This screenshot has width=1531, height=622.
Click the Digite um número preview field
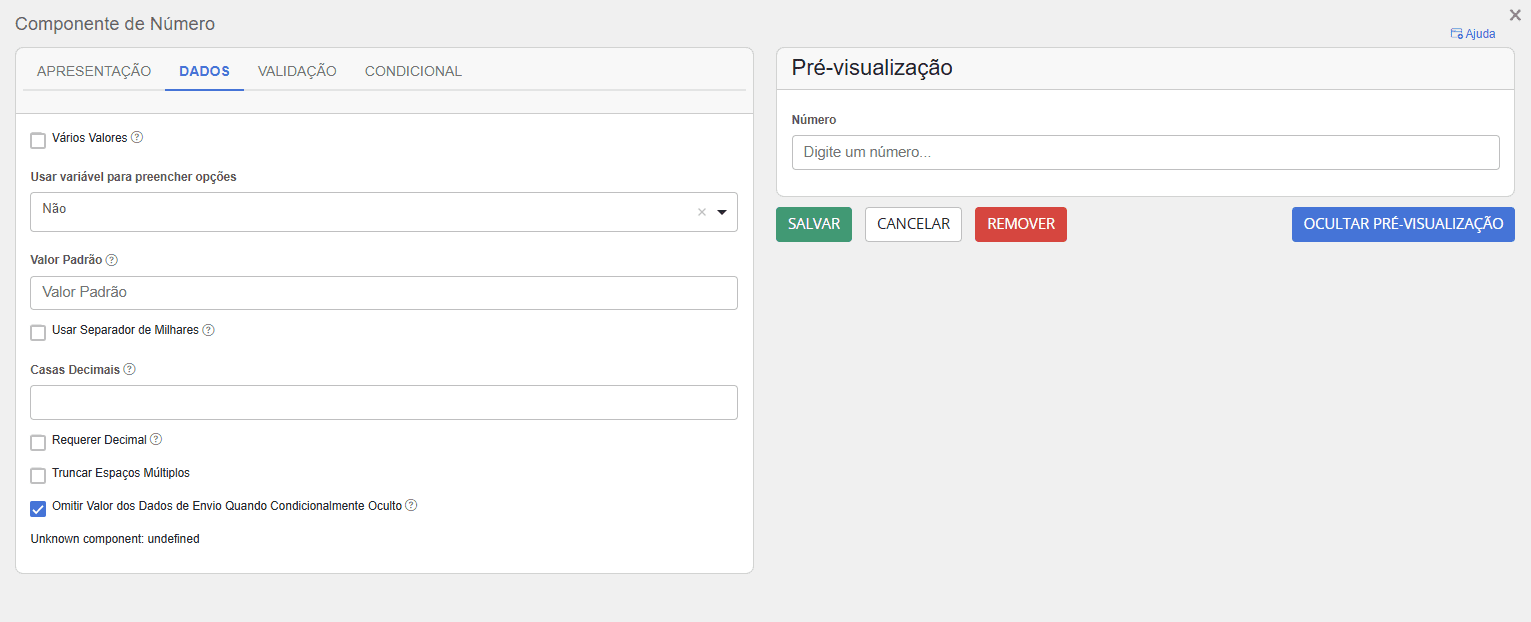click(1145, 153)
